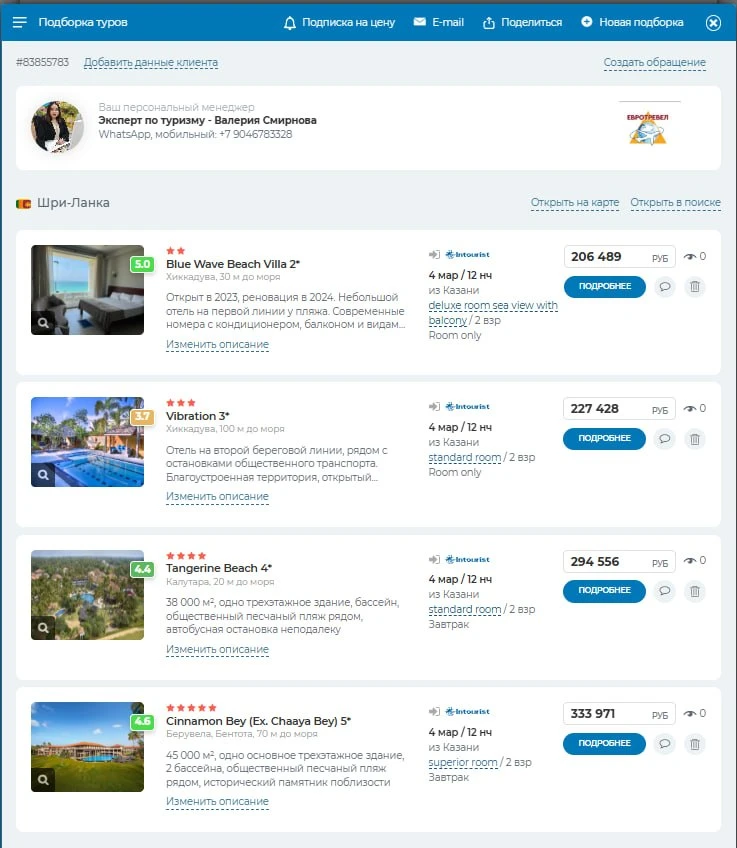Click the Sri Lanka flag icon
Screen dimensions: 737x848
point(23,203)
